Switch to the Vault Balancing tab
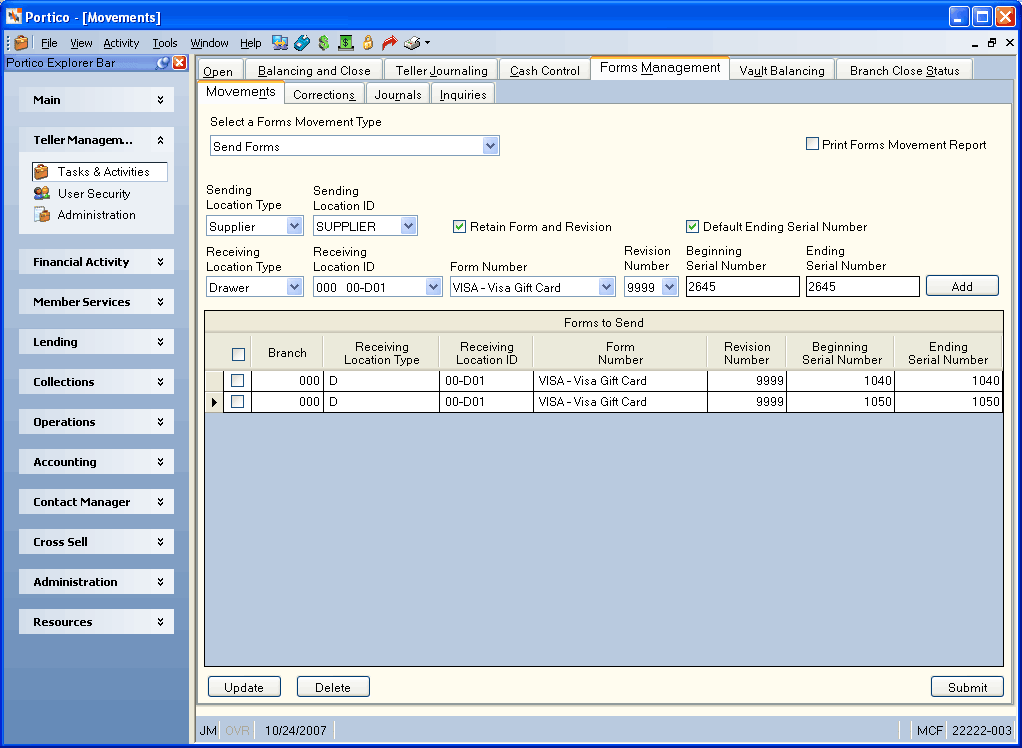The height and width of the screenshot is (748, 1022). pos(781,70)
